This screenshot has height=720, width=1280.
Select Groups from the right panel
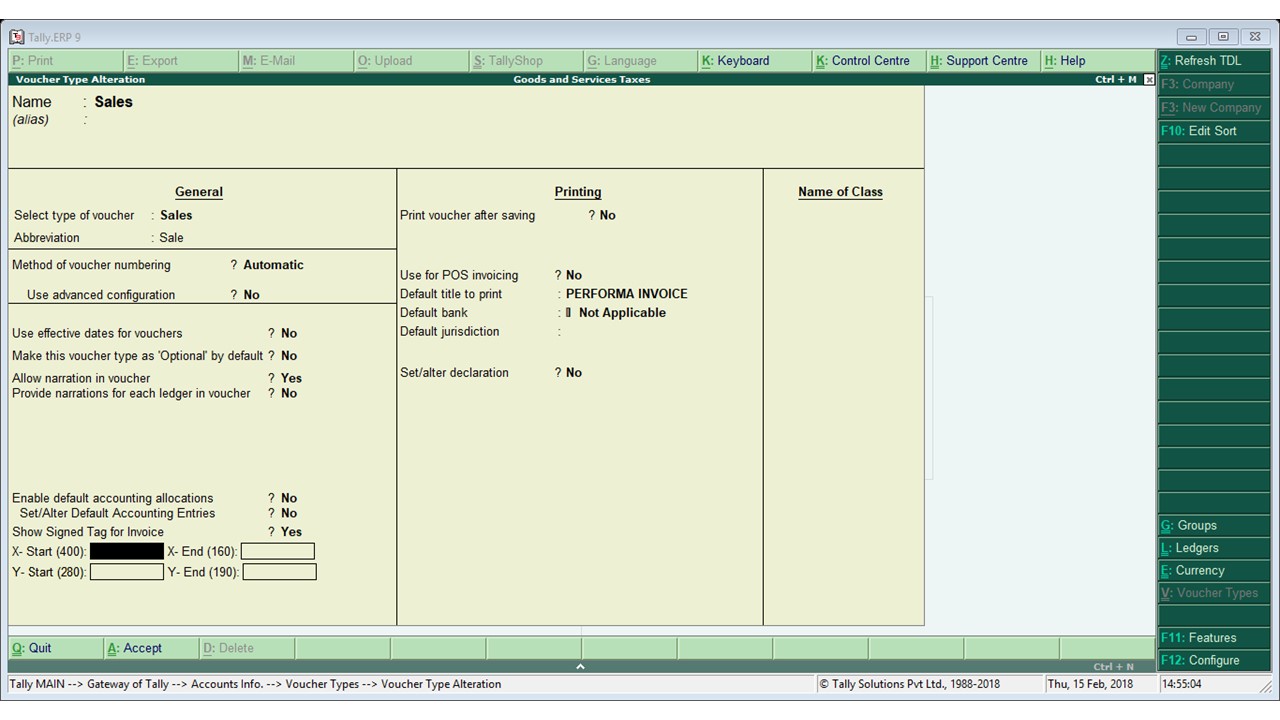[1195, 525]
